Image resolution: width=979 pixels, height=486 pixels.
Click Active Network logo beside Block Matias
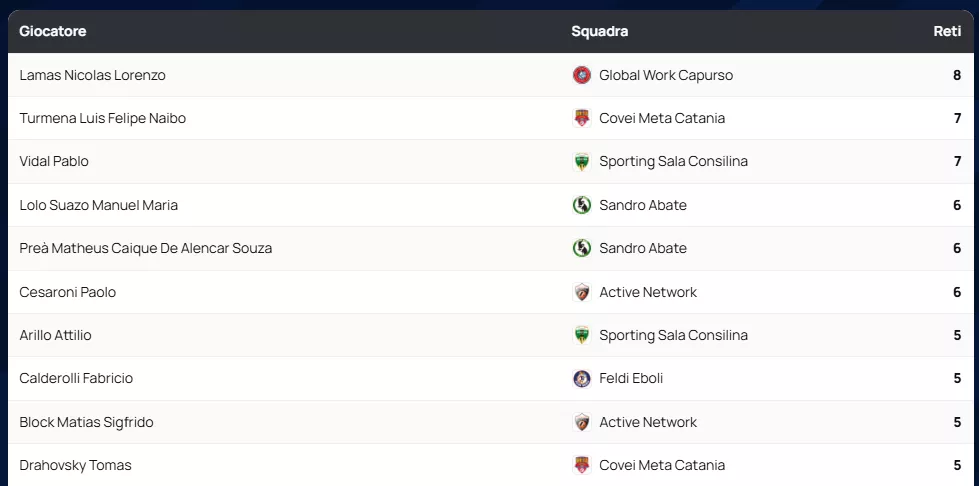581,422
